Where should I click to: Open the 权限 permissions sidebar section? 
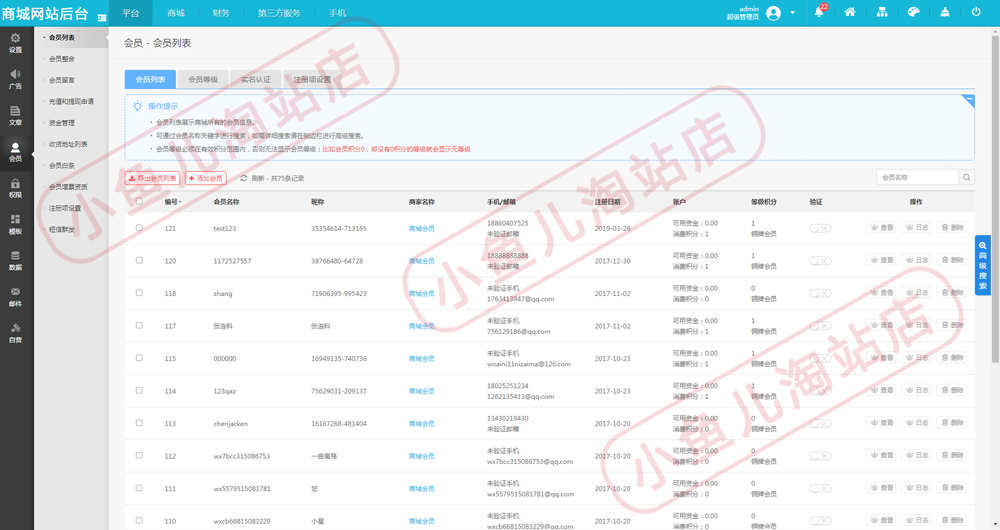tap(15, 188)
